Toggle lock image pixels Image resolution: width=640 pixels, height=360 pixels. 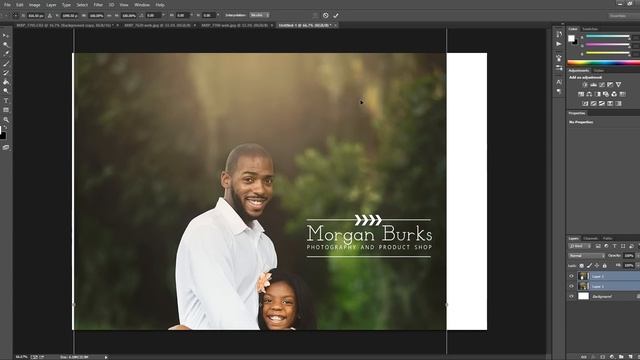[x=589, y=266]
